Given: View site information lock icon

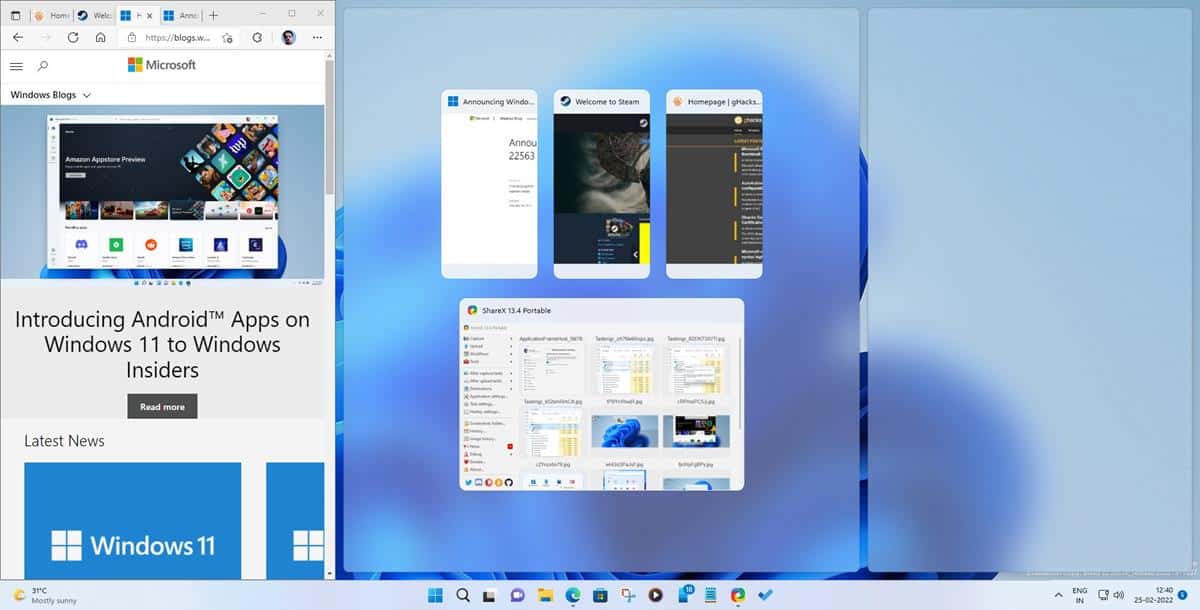Looking at the screenshot, I should (132, 38).
